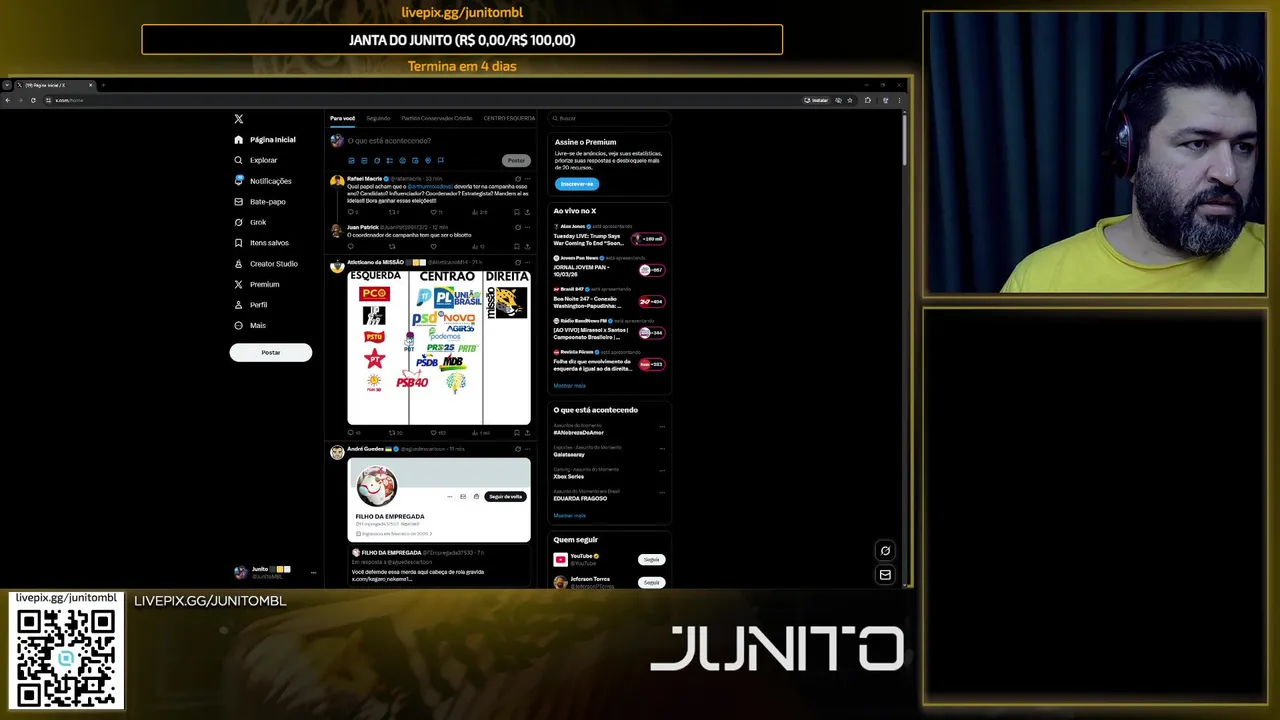Open more options for EDUARDA FRAGOSO trend

[661, 491]
